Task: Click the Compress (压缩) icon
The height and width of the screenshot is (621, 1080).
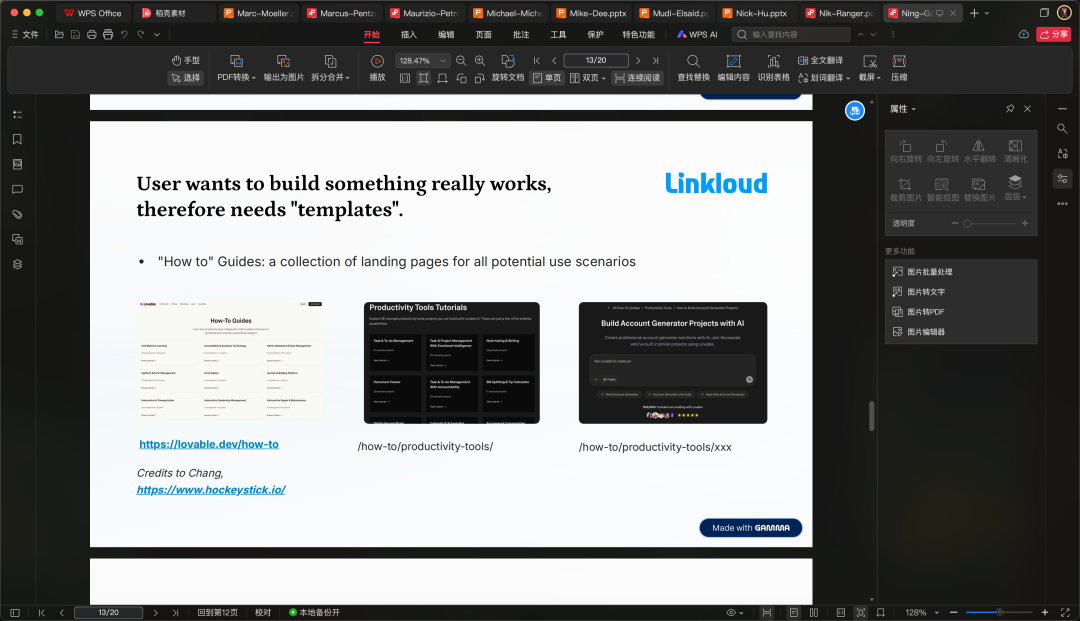Action: point(899,61)
